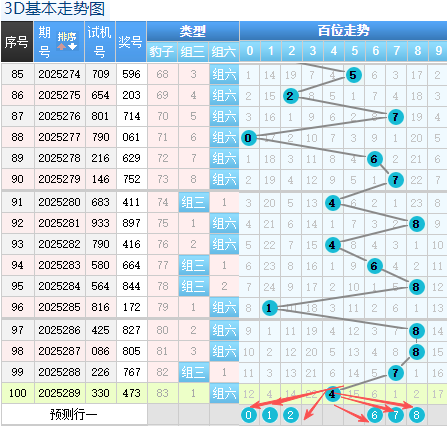Select the 预测行一 row label

point(74,415)
